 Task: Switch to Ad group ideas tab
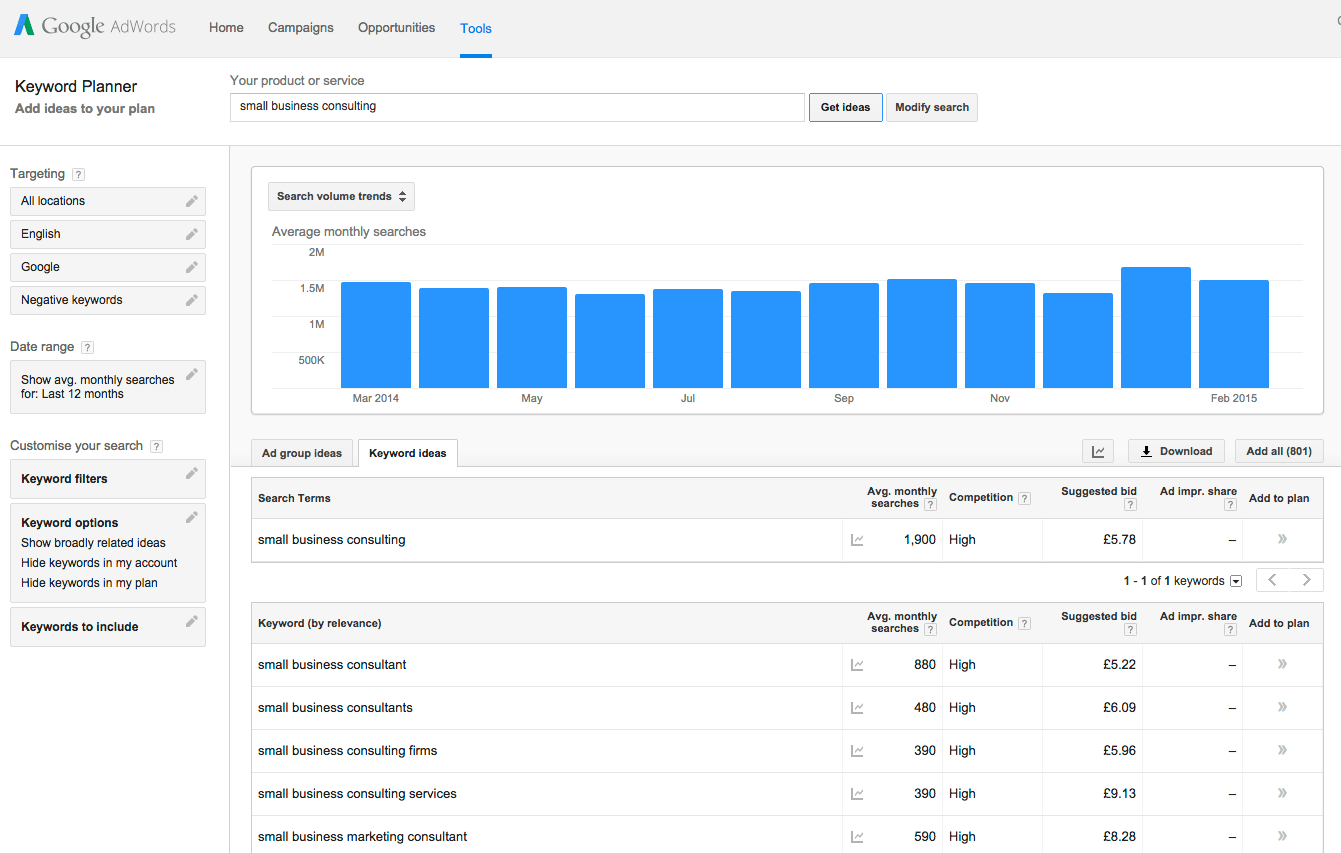pos(302,453)
